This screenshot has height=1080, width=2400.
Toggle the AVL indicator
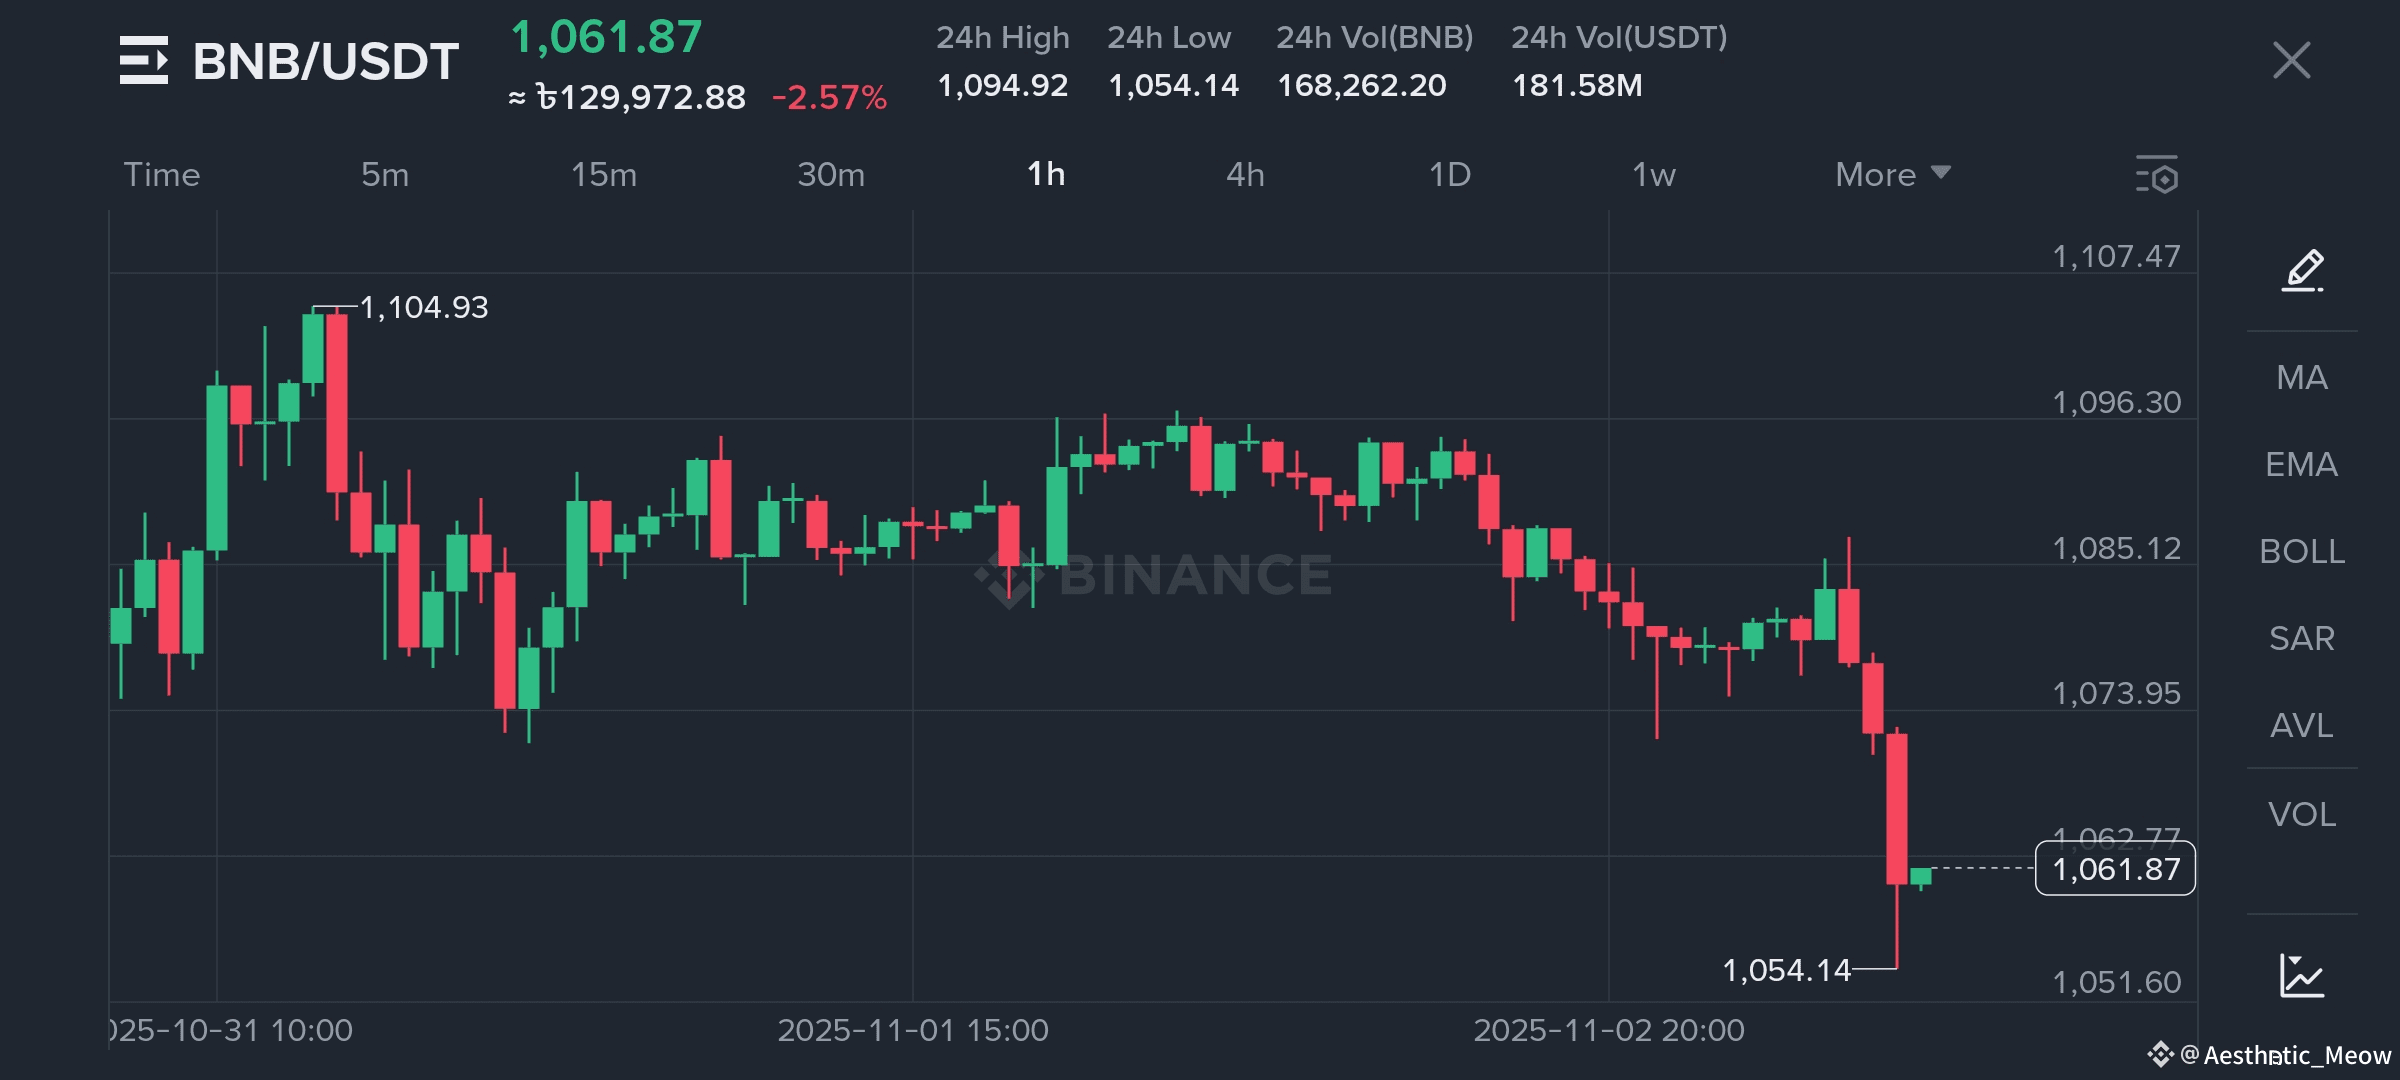click(2302, 726)
